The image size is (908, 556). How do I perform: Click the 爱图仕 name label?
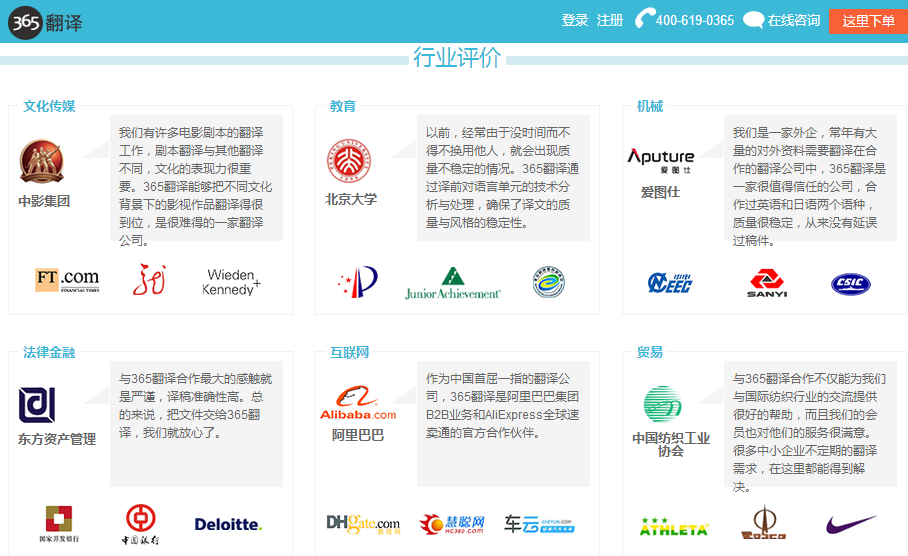(660, 192)
